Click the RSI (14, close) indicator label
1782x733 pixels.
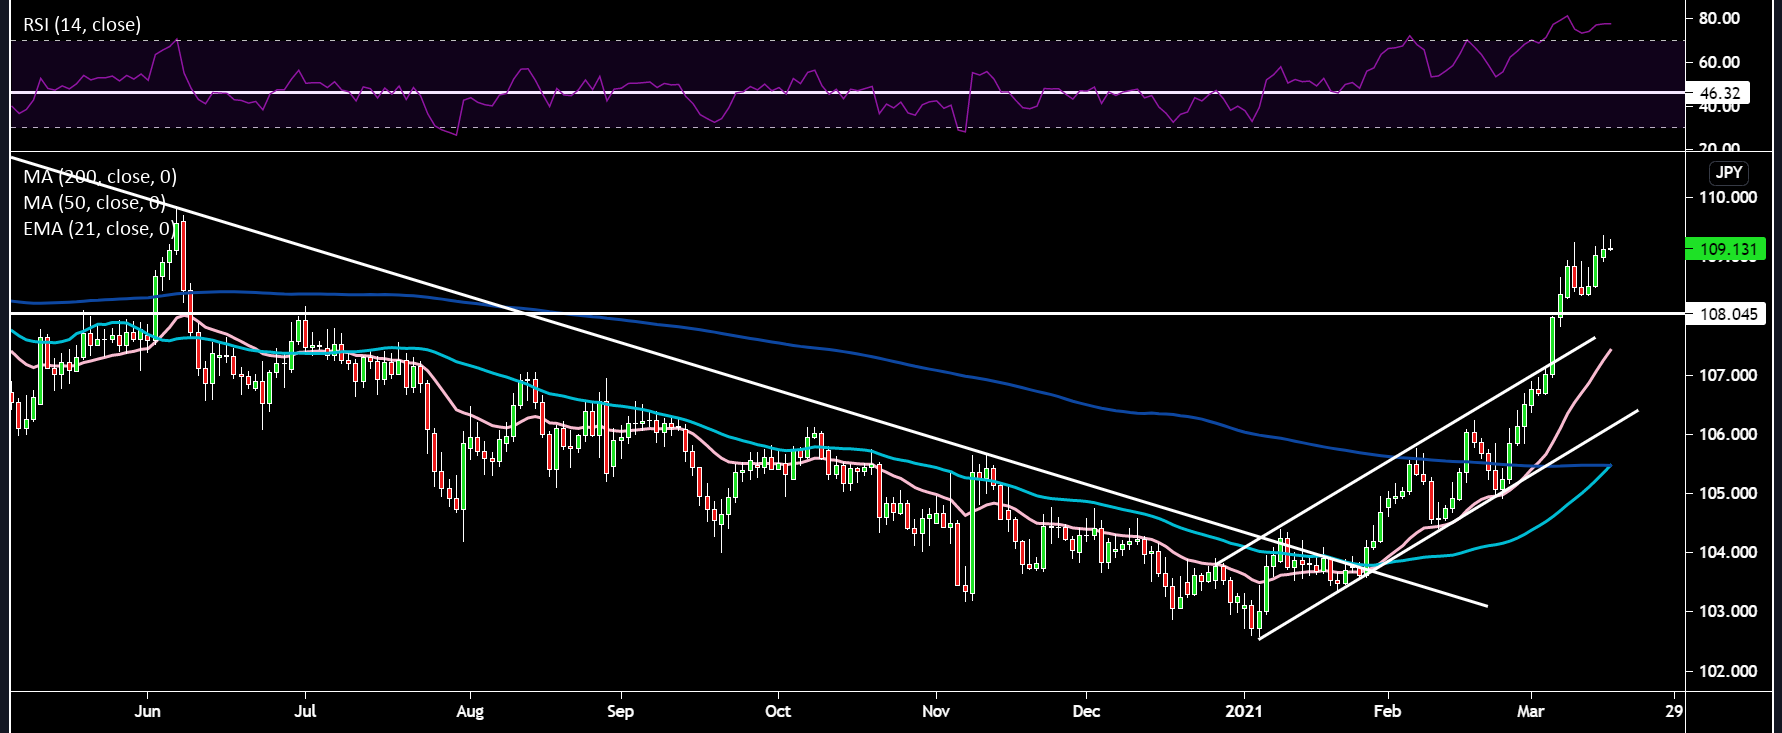[x=82, y=24]
